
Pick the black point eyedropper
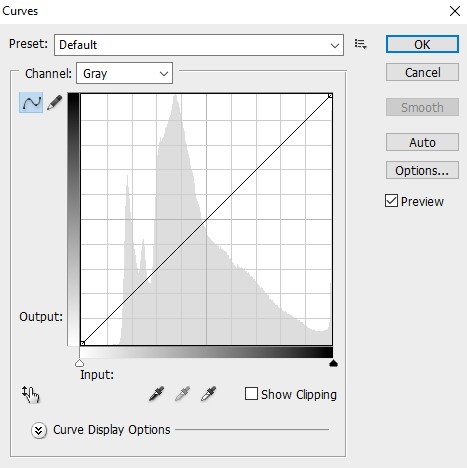click(157, 394)
